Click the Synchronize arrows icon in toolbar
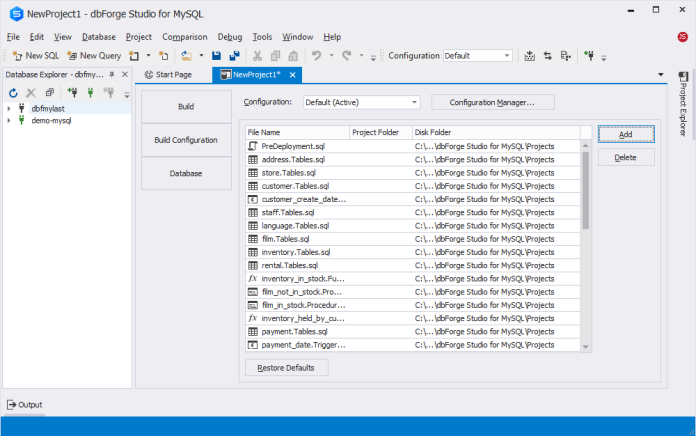696x436 pixels. 548,56
